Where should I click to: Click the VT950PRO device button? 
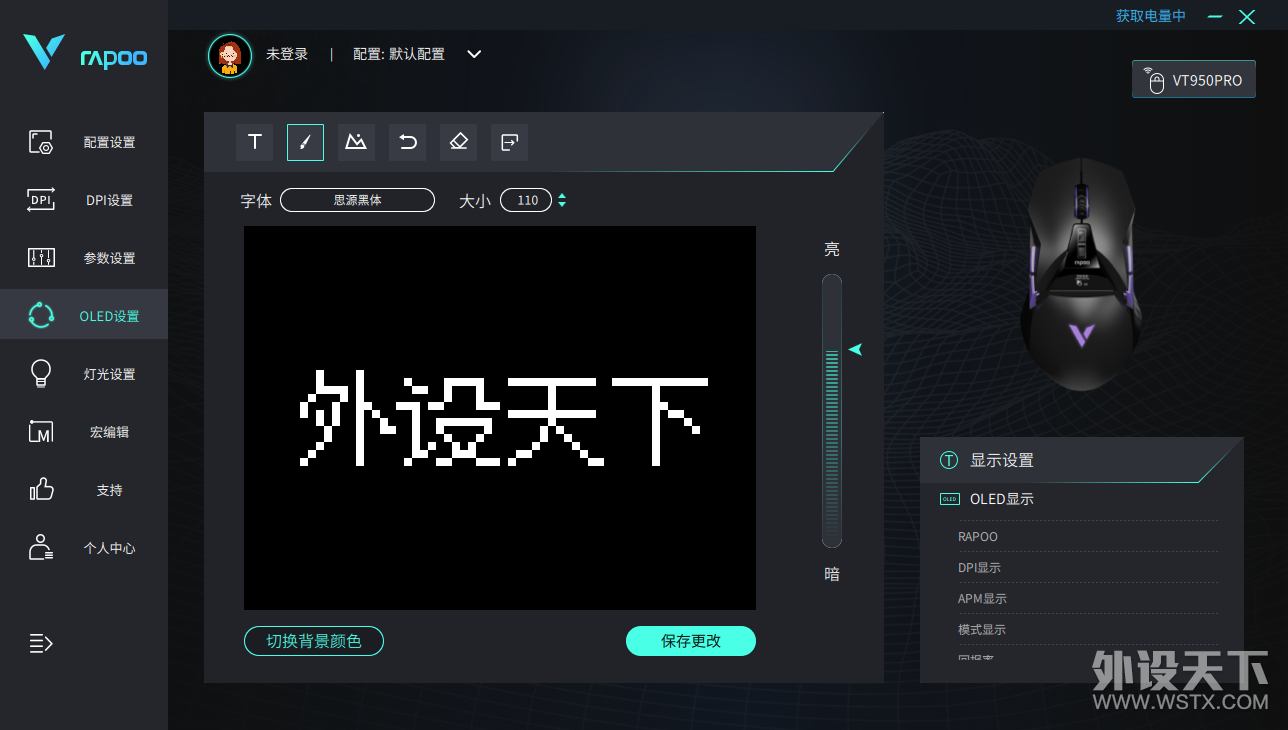(1194, 80)
